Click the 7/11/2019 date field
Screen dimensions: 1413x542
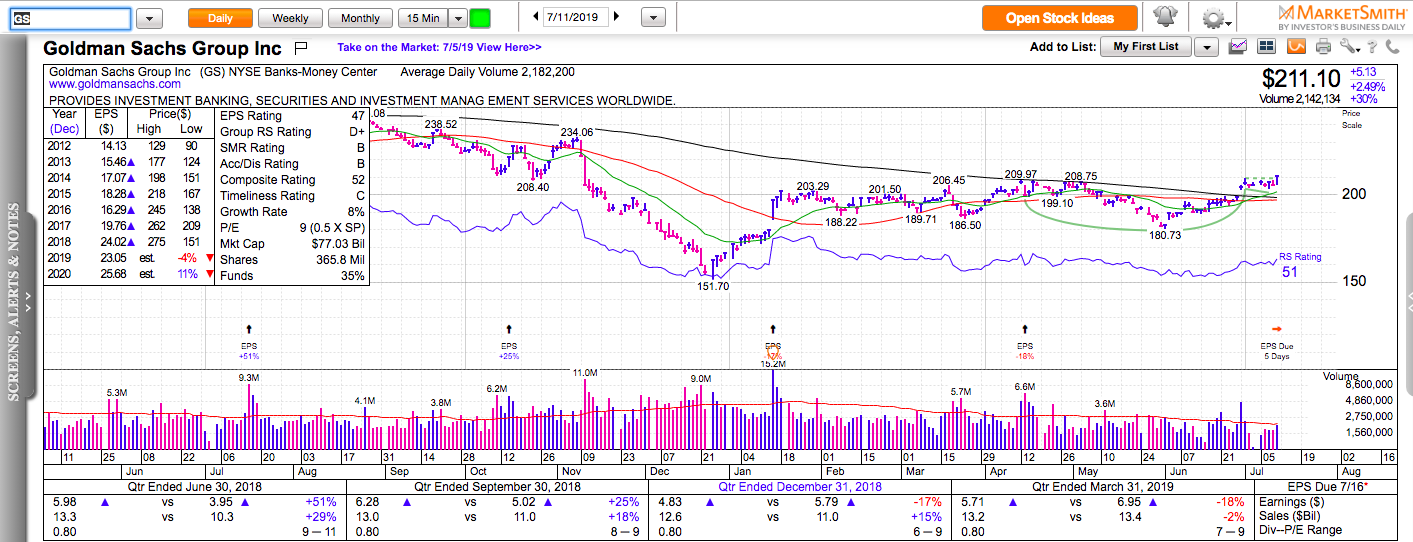pos(576,18)
